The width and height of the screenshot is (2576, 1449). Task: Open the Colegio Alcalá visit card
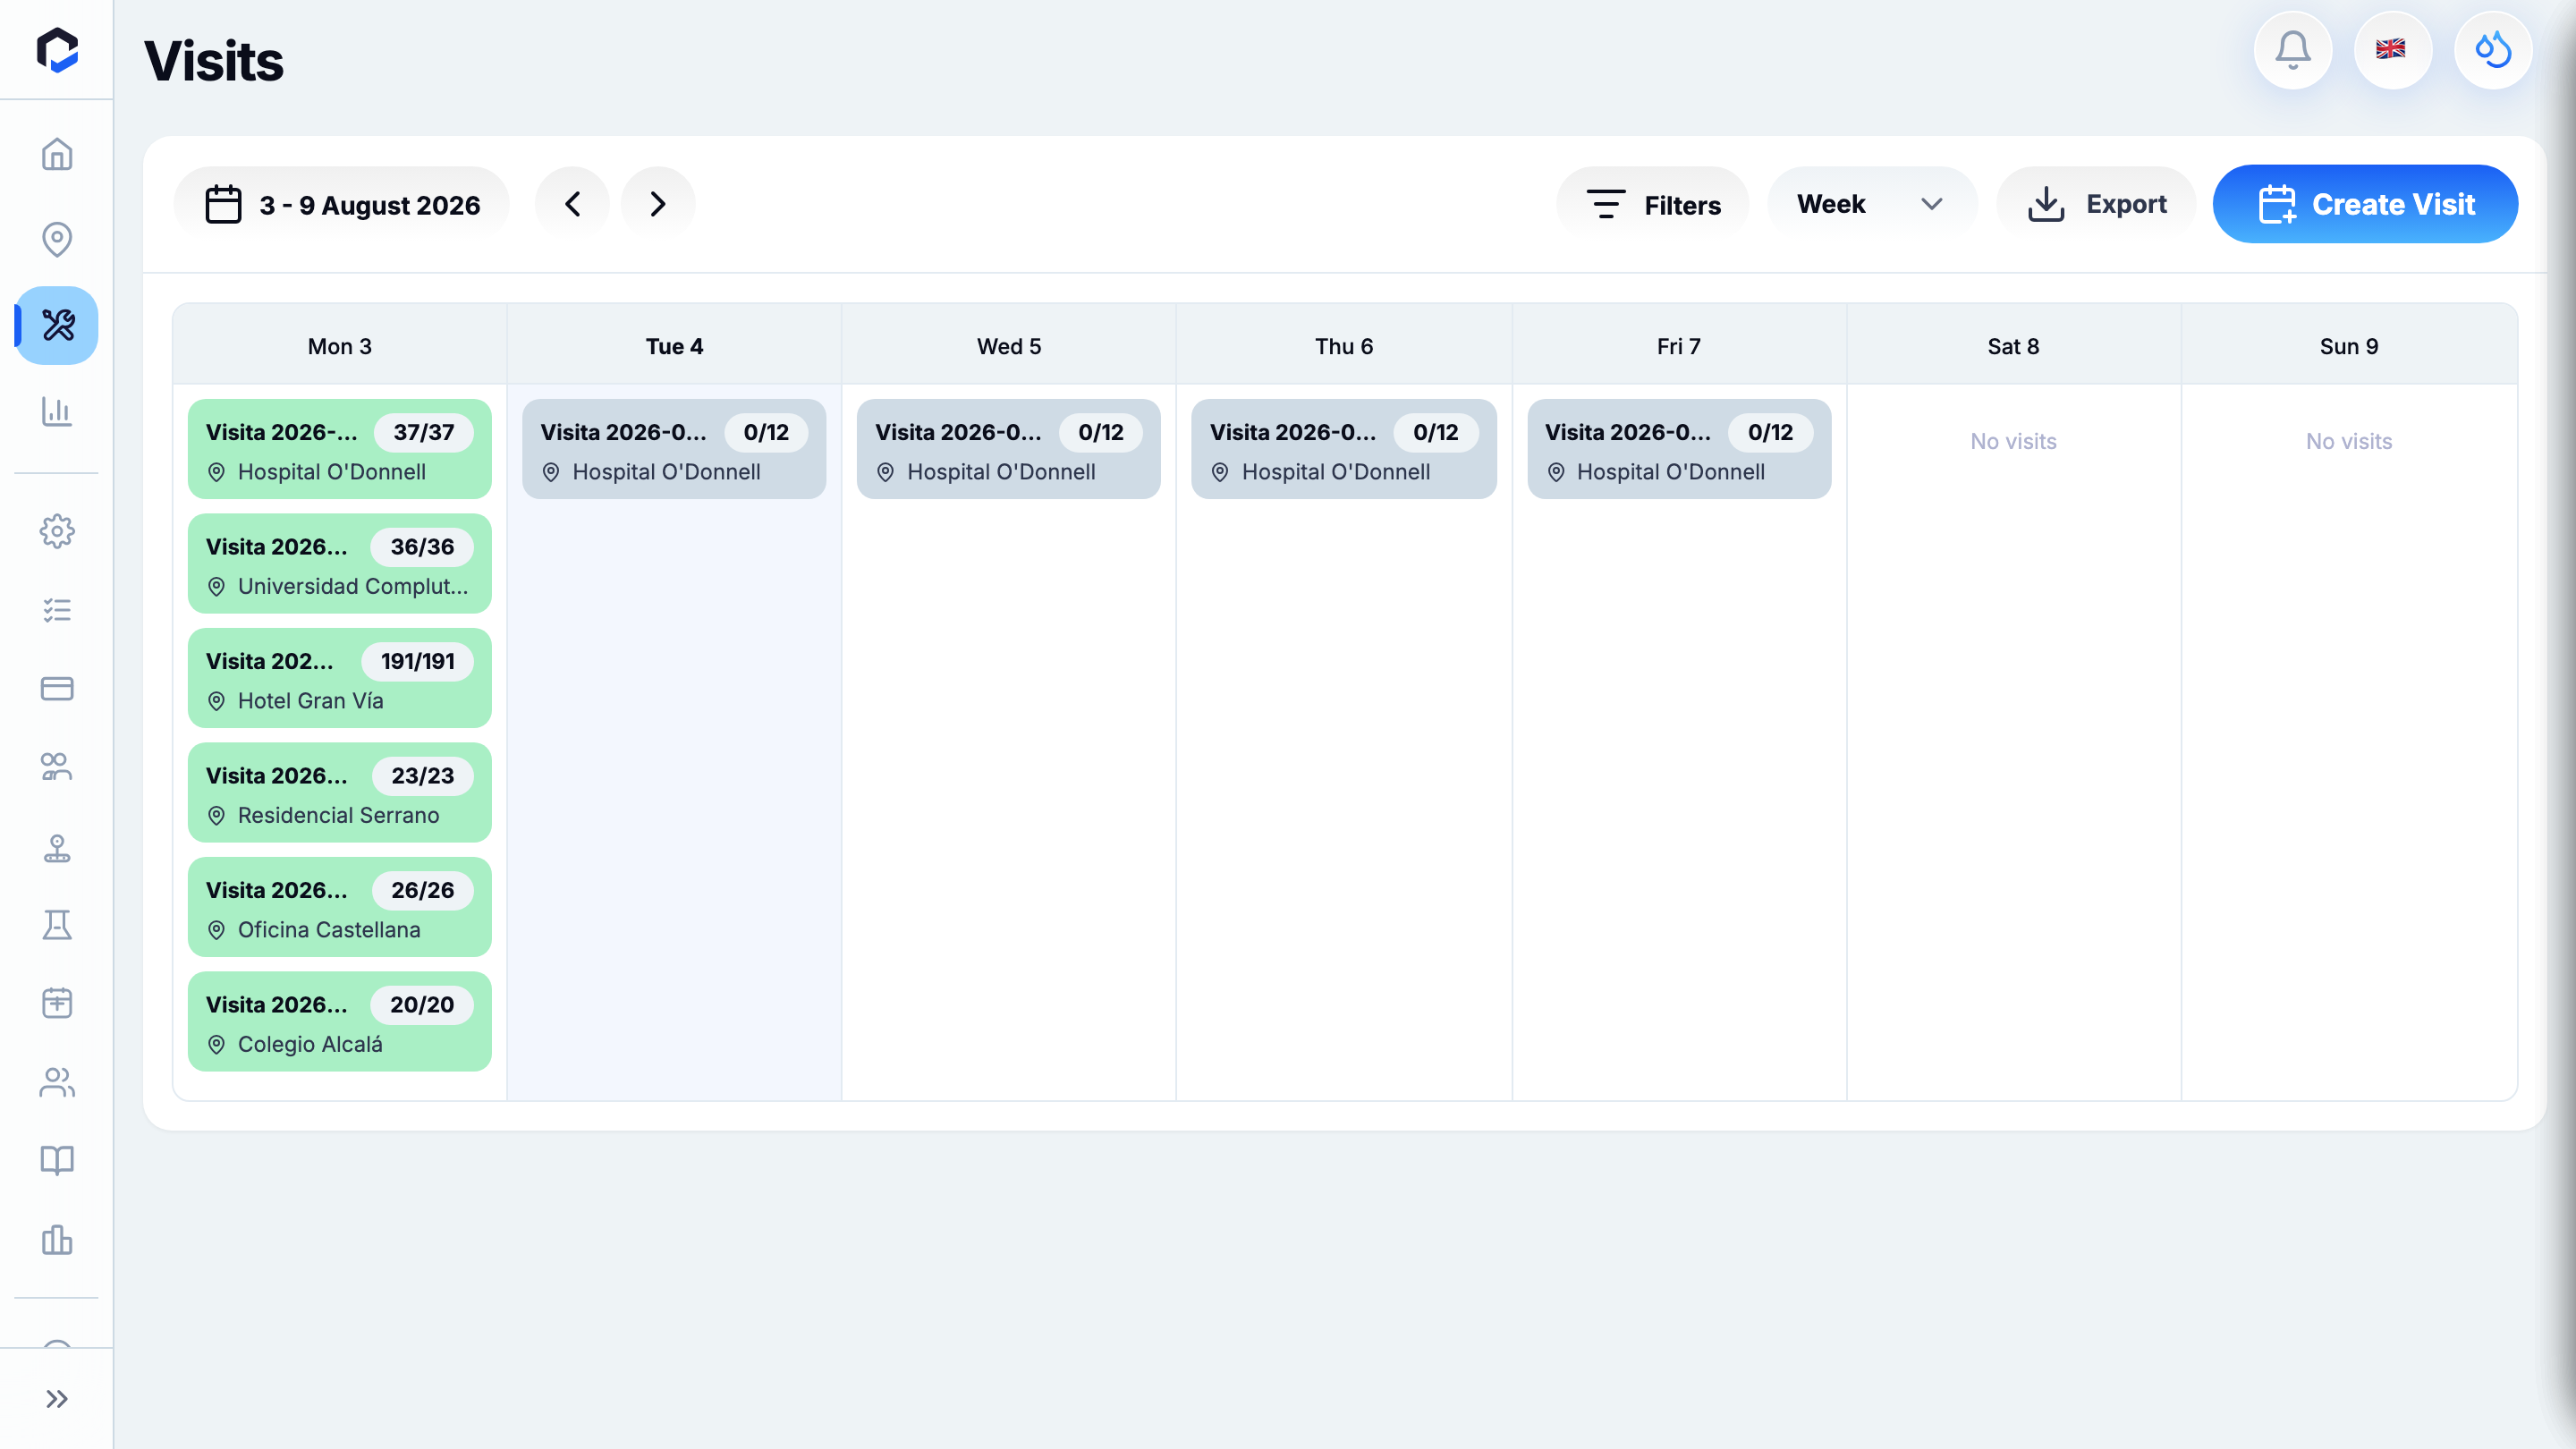[340, 1022]
